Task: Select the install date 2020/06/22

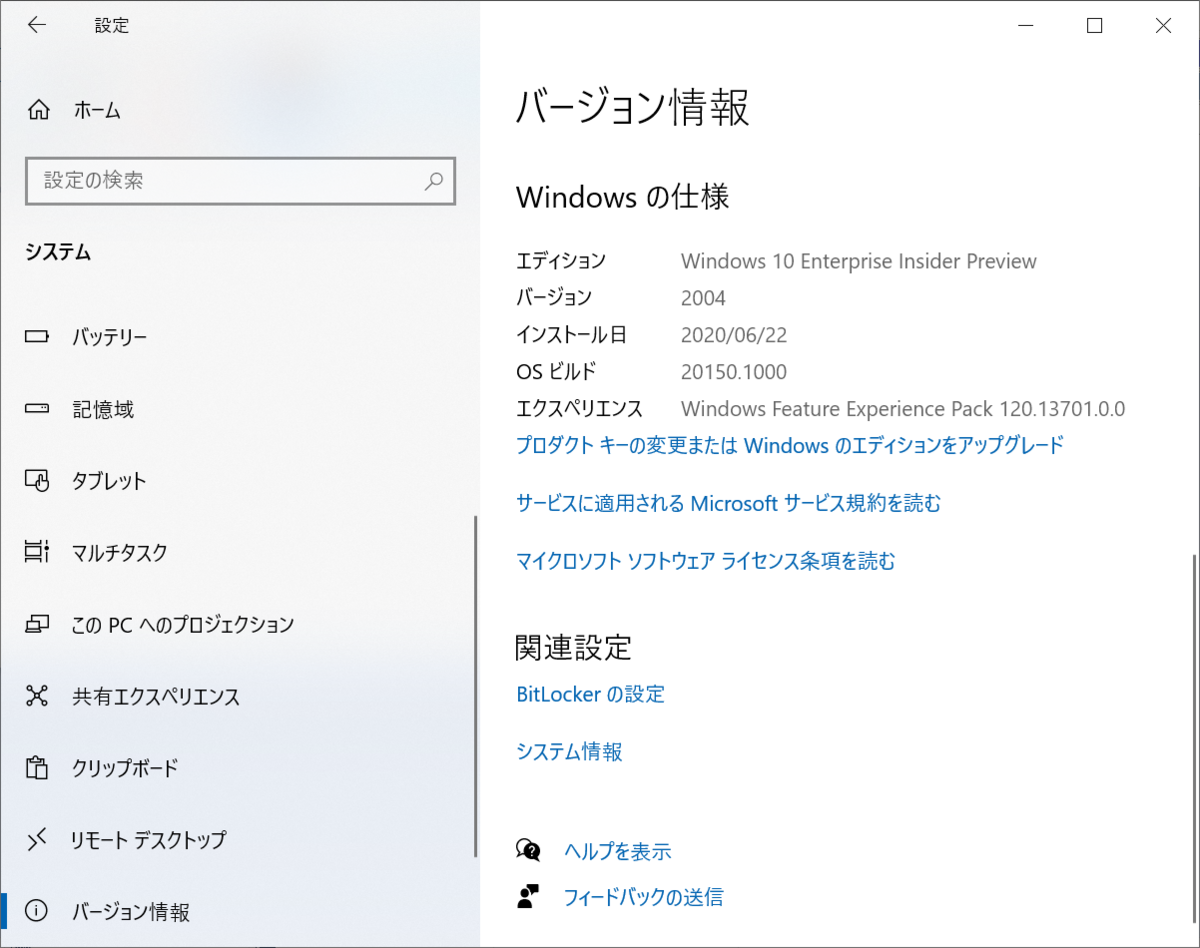Action: [734, 335]
